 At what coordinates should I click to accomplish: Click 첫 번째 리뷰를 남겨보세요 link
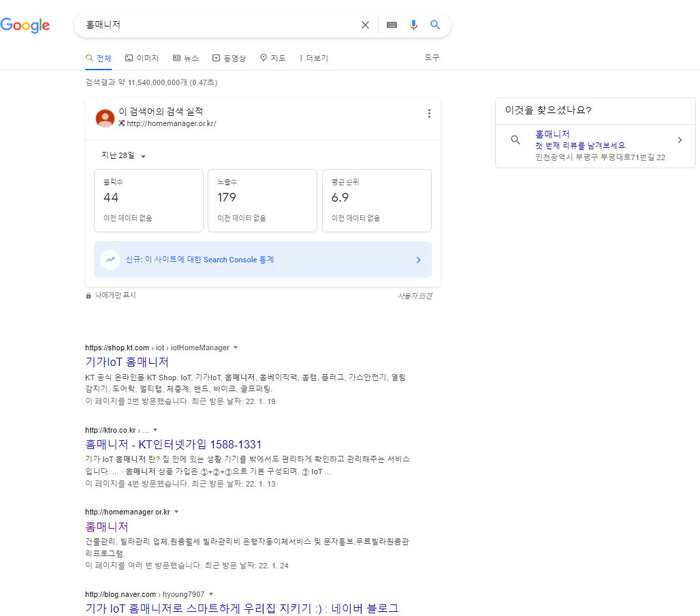tap(581, 146)
